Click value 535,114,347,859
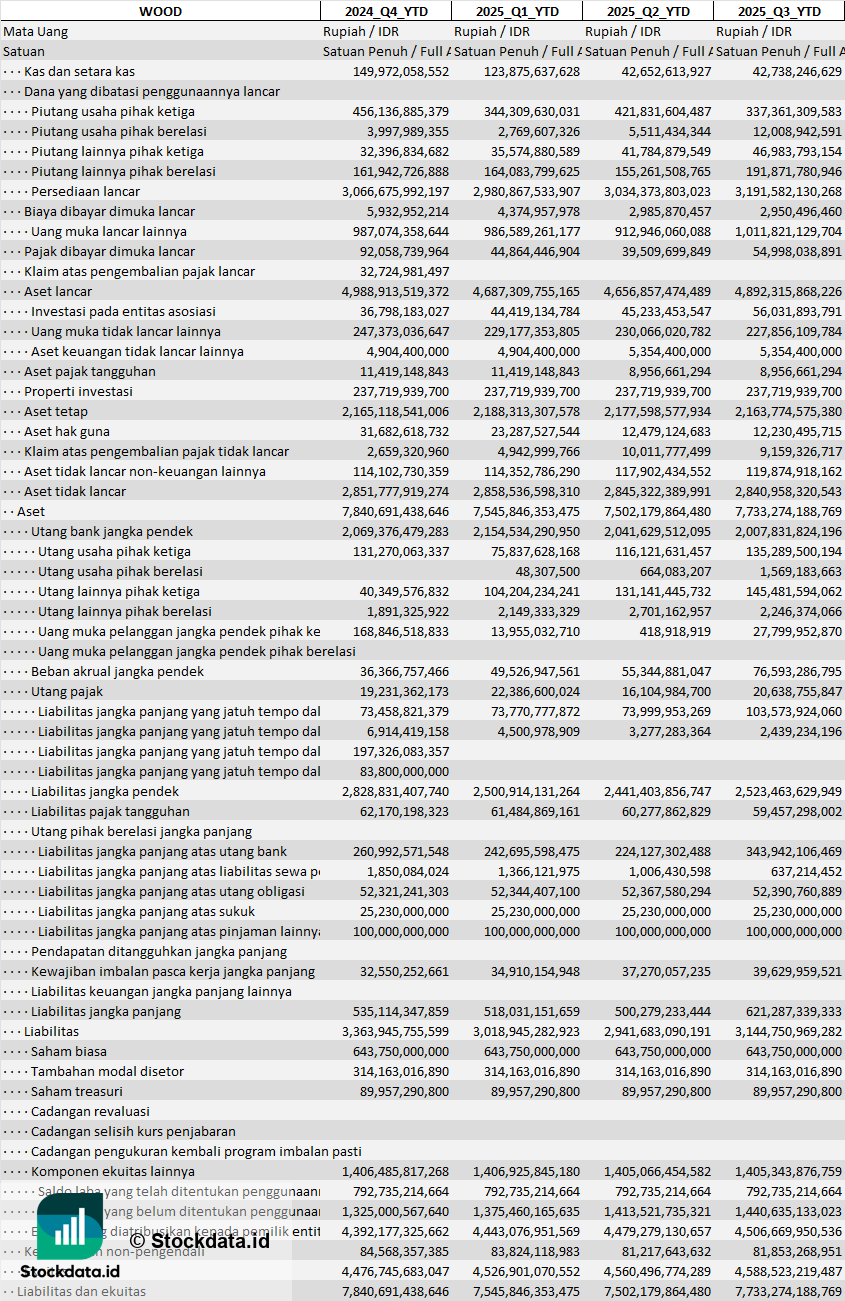The width and height of the screenshot is (845, 1301). [401, 1011]
